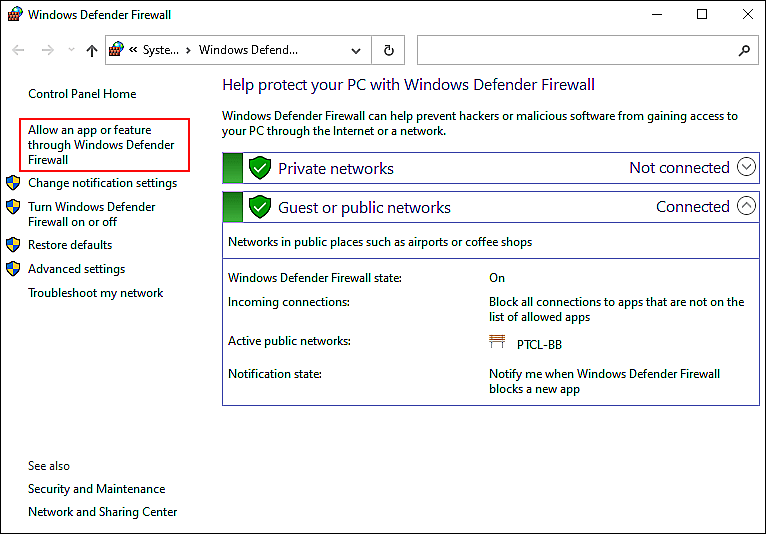The width and height of the screenshot is (766, 534).
Task: Click Incoming connections label
Action: pyautogui.click(x=289, y=302)
